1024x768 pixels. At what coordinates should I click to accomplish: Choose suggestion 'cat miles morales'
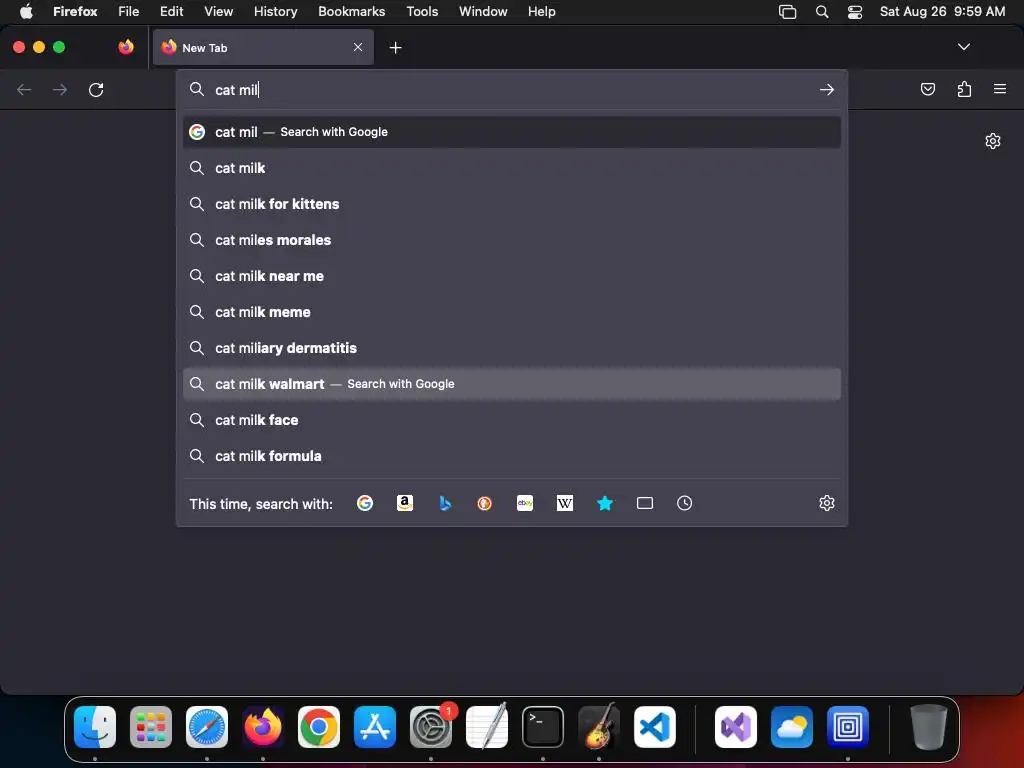pos(512,240)
